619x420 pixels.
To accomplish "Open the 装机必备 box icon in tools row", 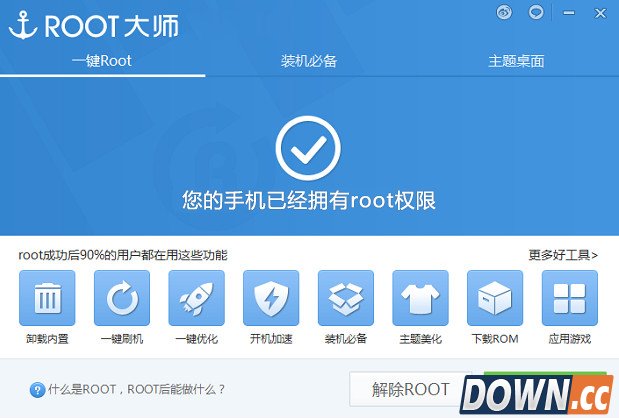I will click(346, 298).
